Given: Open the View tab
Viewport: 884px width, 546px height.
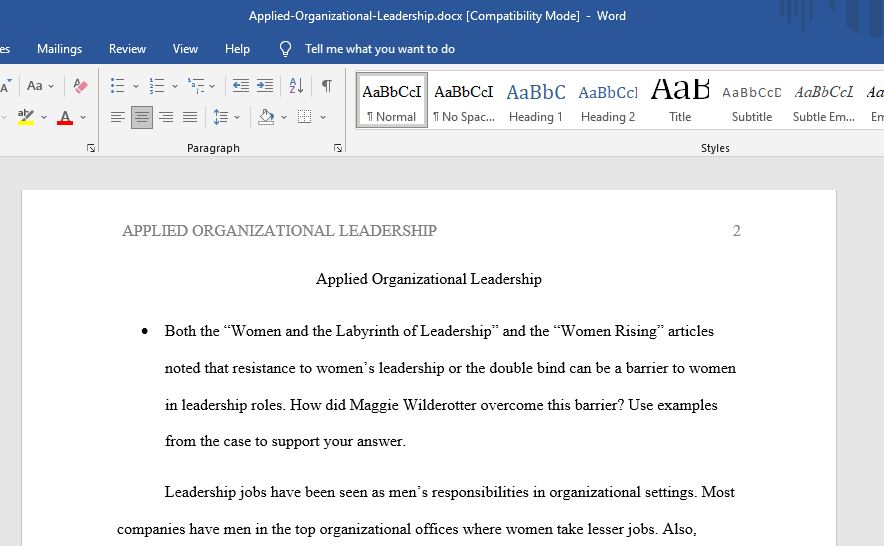Looking at the screenshot, I should 185,49.
